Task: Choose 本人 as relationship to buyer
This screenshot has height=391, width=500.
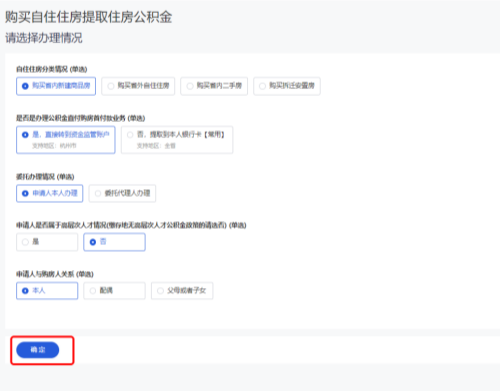Action: pos(47,291)
